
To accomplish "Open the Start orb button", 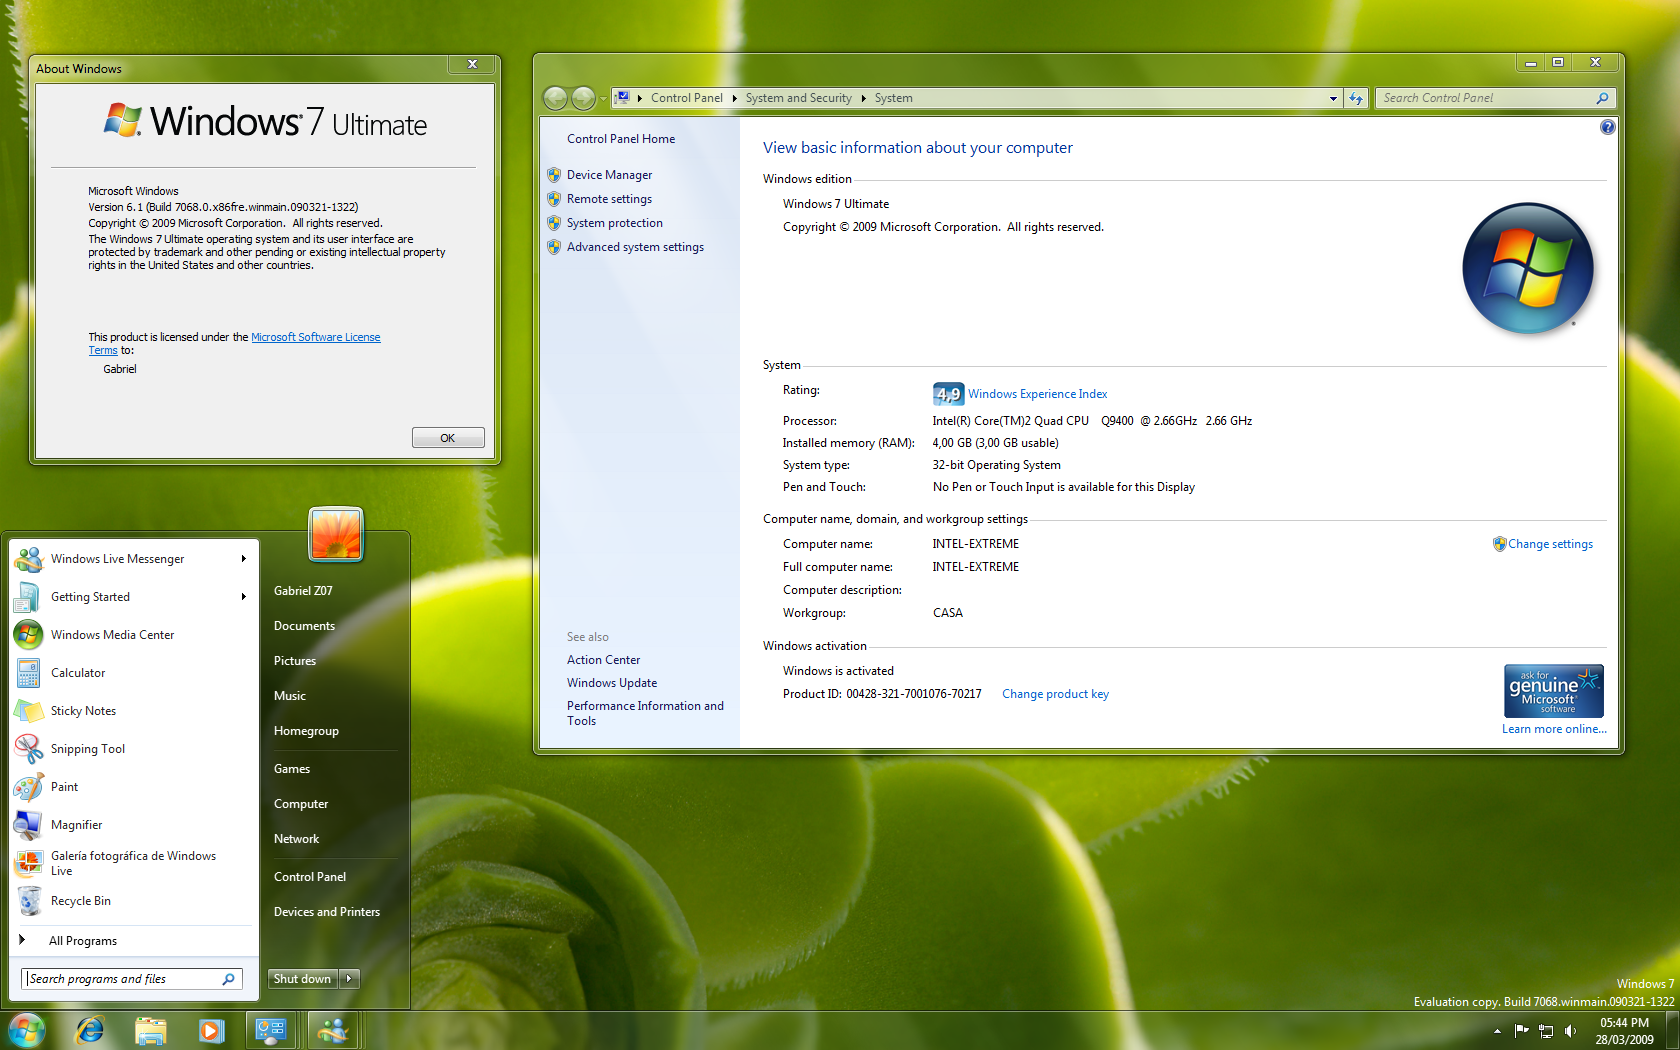I will 26,1030.
